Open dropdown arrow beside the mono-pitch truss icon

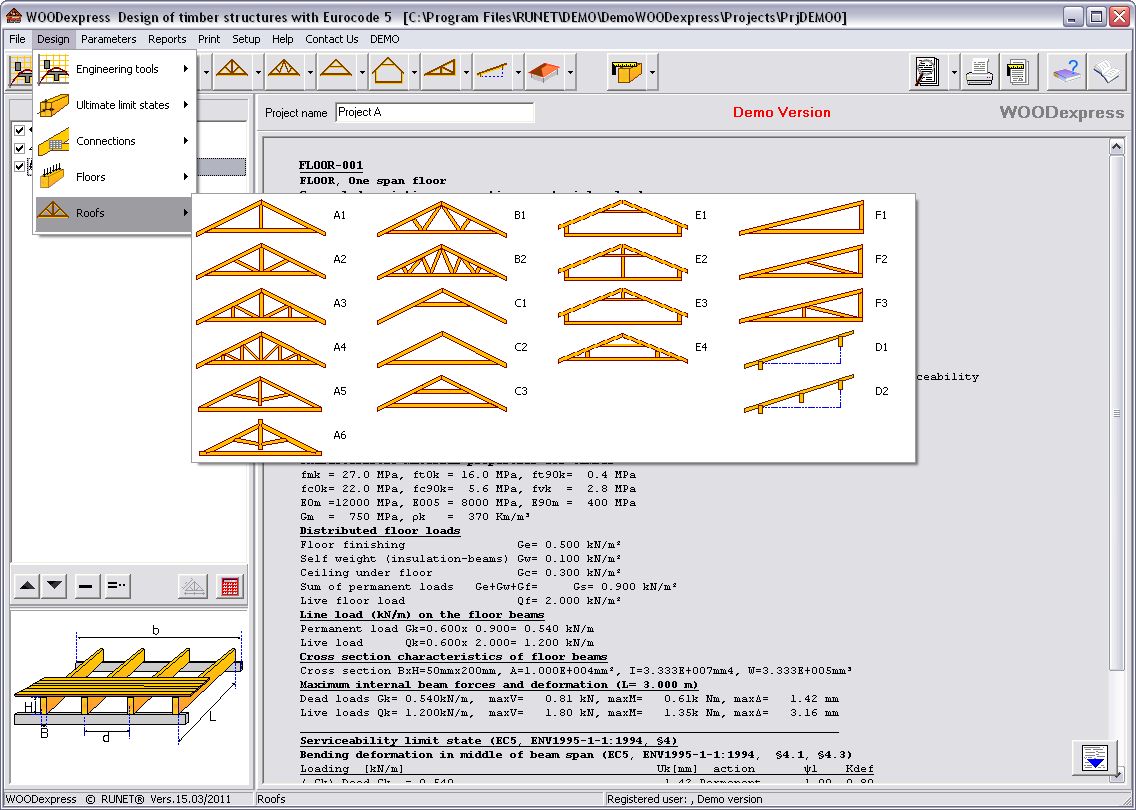point(466,72)
